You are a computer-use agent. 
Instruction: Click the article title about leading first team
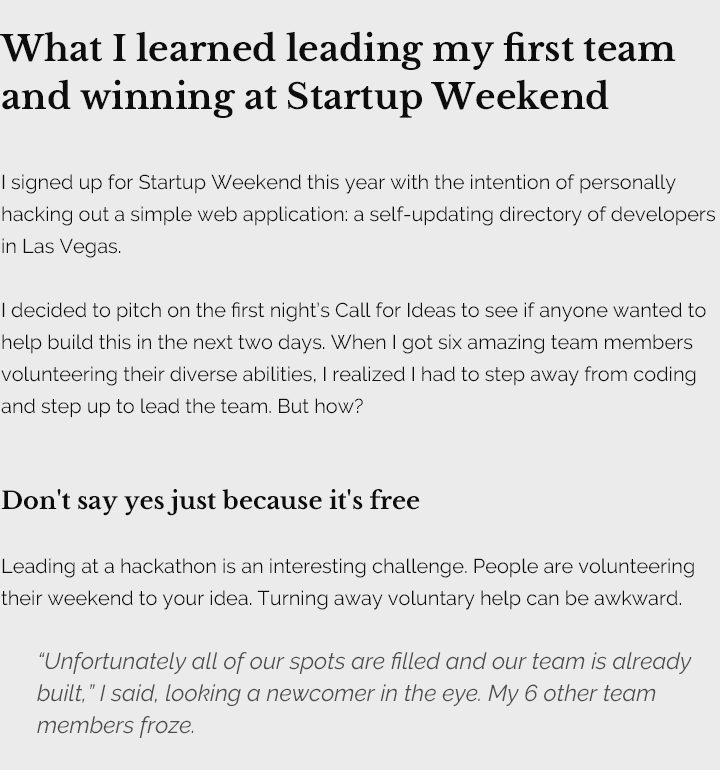point(337,72)
